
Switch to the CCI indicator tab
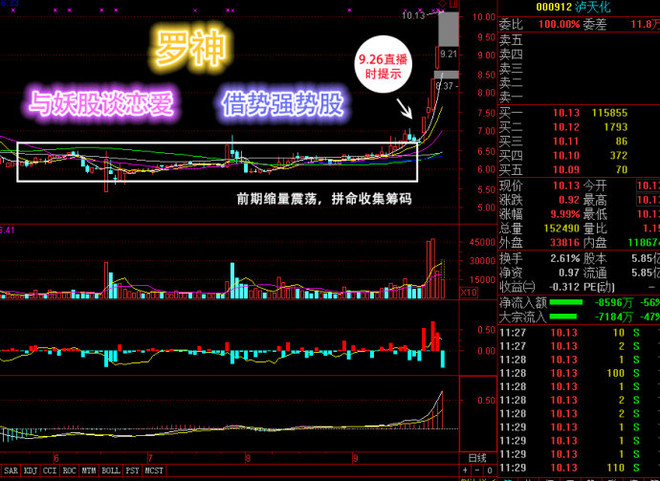pos(50,470)
